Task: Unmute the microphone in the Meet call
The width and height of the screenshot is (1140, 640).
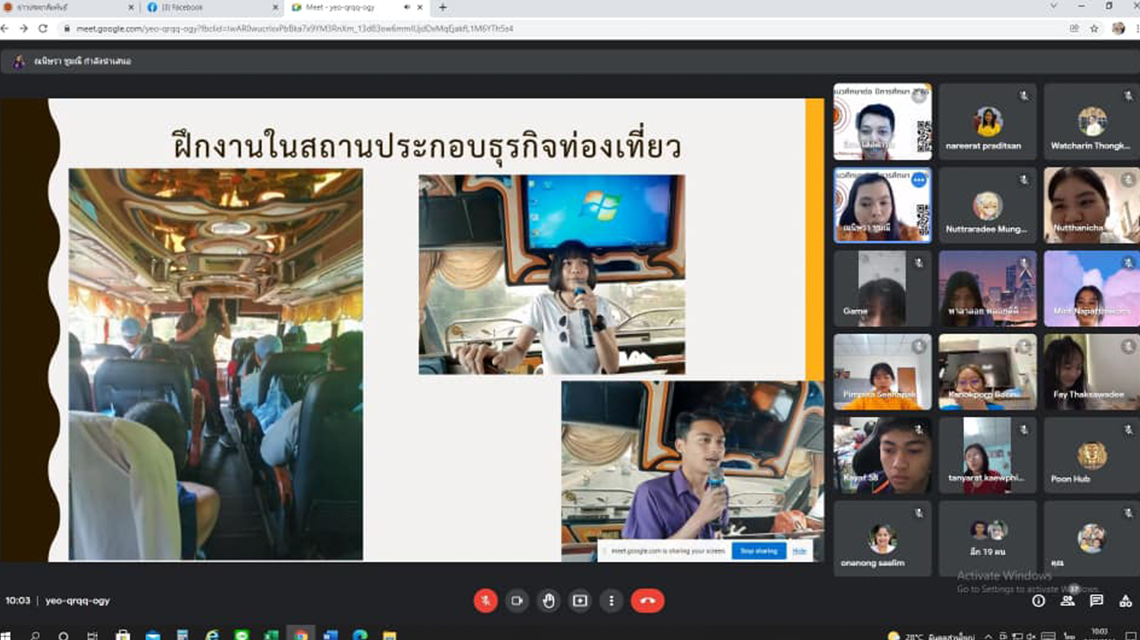Action: [486, 601]
